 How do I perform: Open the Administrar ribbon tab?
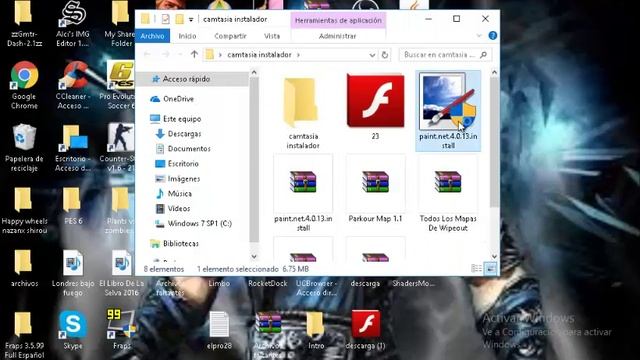click(338, 36)
